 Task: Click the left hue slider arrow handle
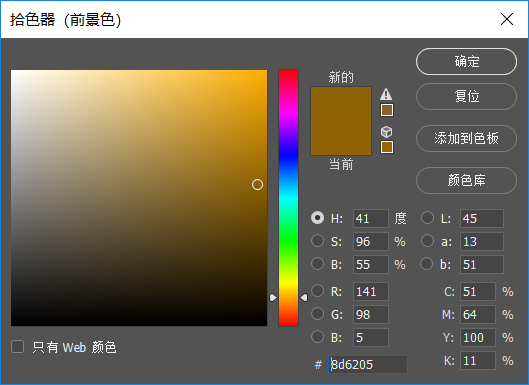tap(273, 297)
